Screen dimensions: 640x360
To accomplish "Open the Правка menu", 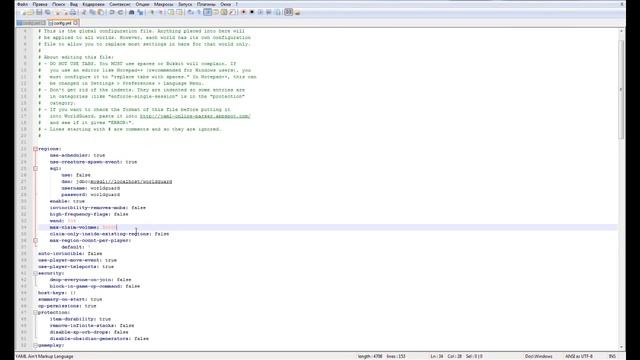I will (40, 4).
